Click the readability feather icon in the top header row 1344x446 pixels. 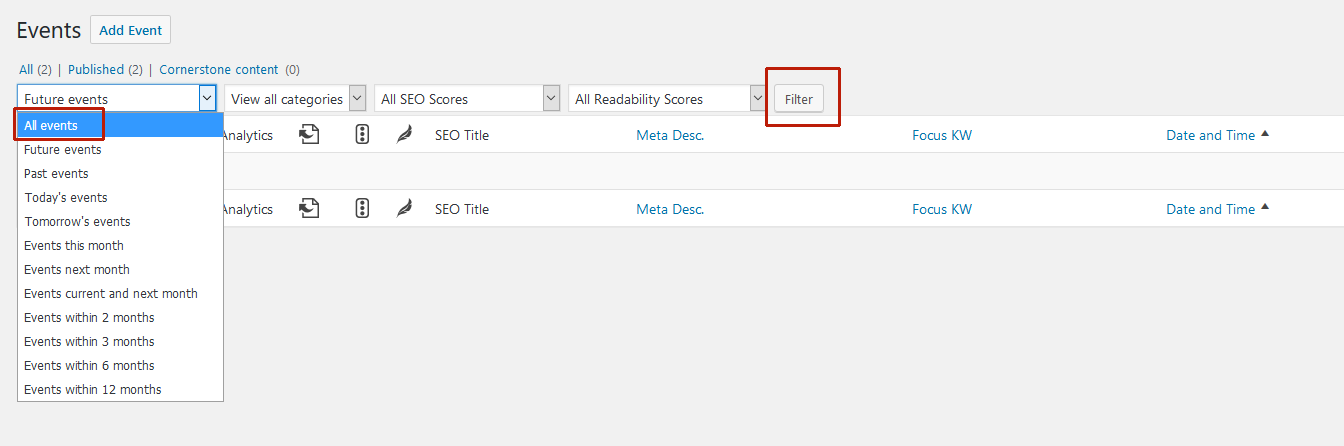[x=404, y=135]
